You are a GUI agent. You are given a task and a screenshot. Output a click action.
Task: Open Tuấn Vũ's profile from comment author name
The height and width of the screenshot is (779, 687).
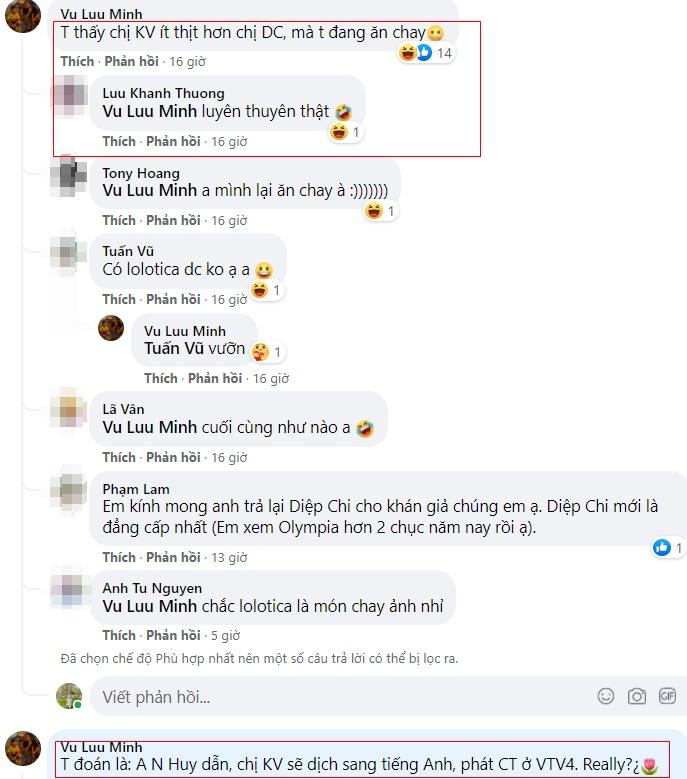point(128,251)
